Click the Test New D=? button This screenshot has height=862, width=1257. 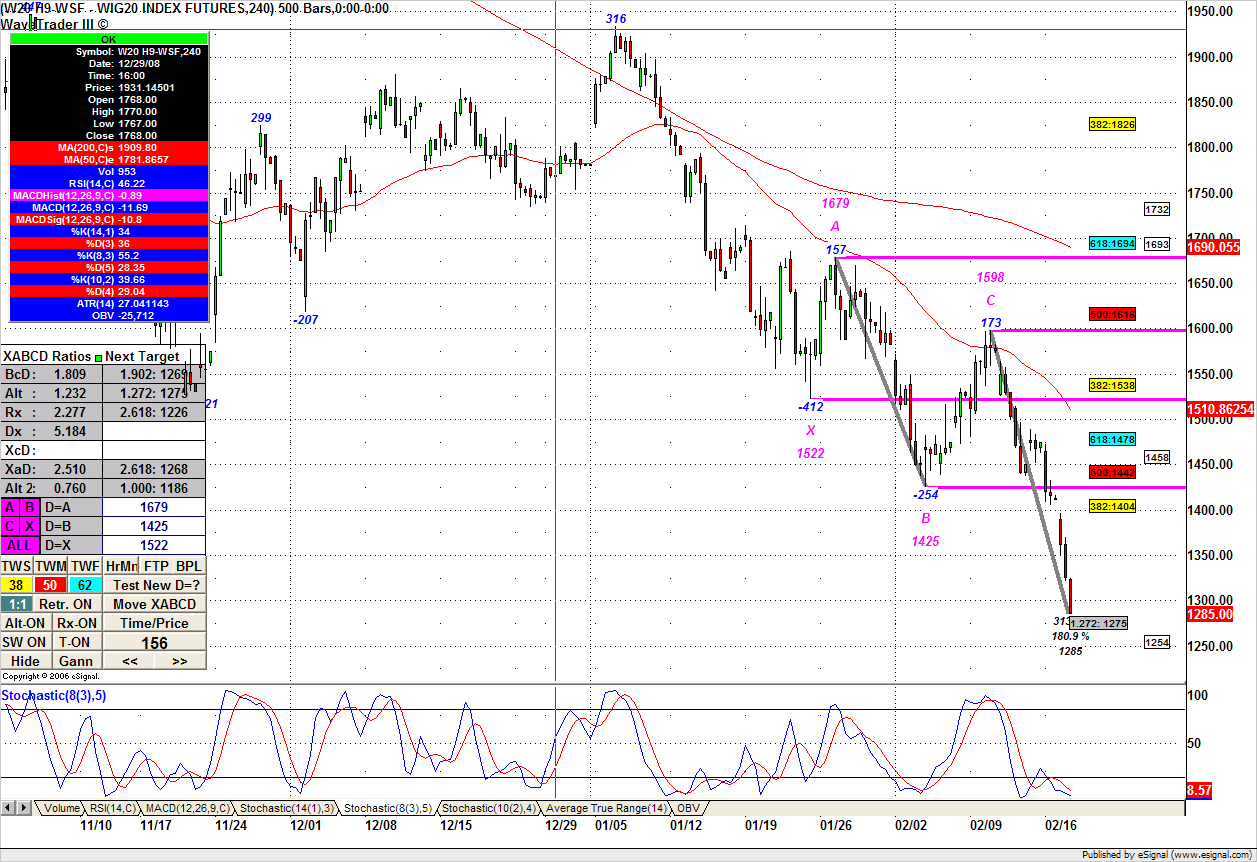155,584
